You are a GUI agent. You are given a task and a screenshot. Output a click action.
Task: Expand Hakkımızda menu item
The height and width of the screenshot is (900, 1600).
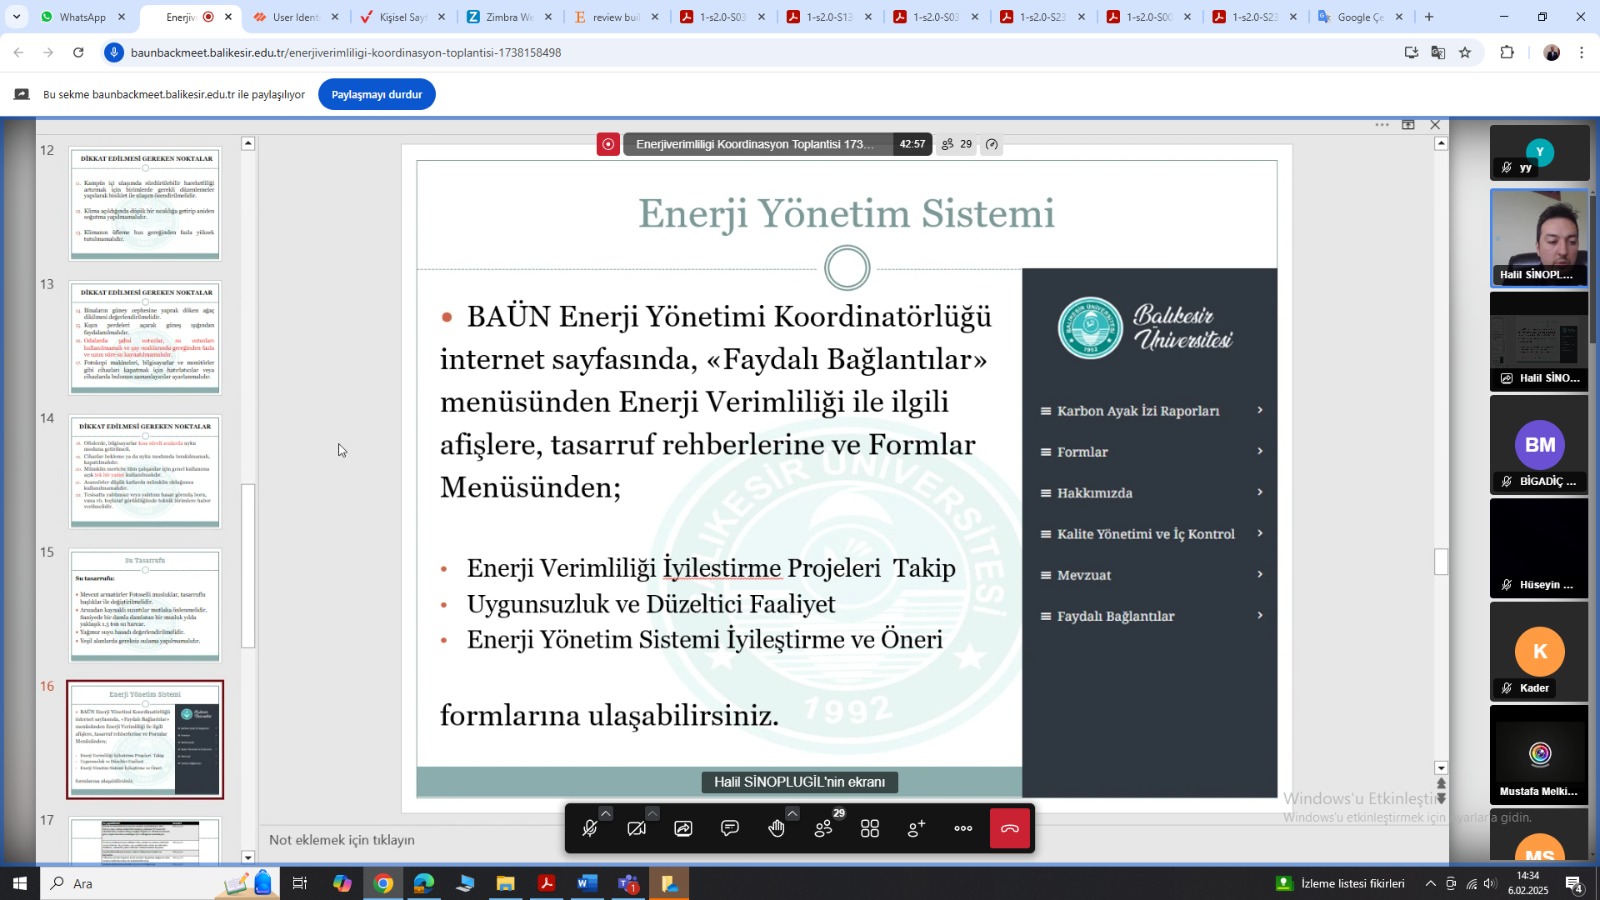click(x=1152, y=493)
